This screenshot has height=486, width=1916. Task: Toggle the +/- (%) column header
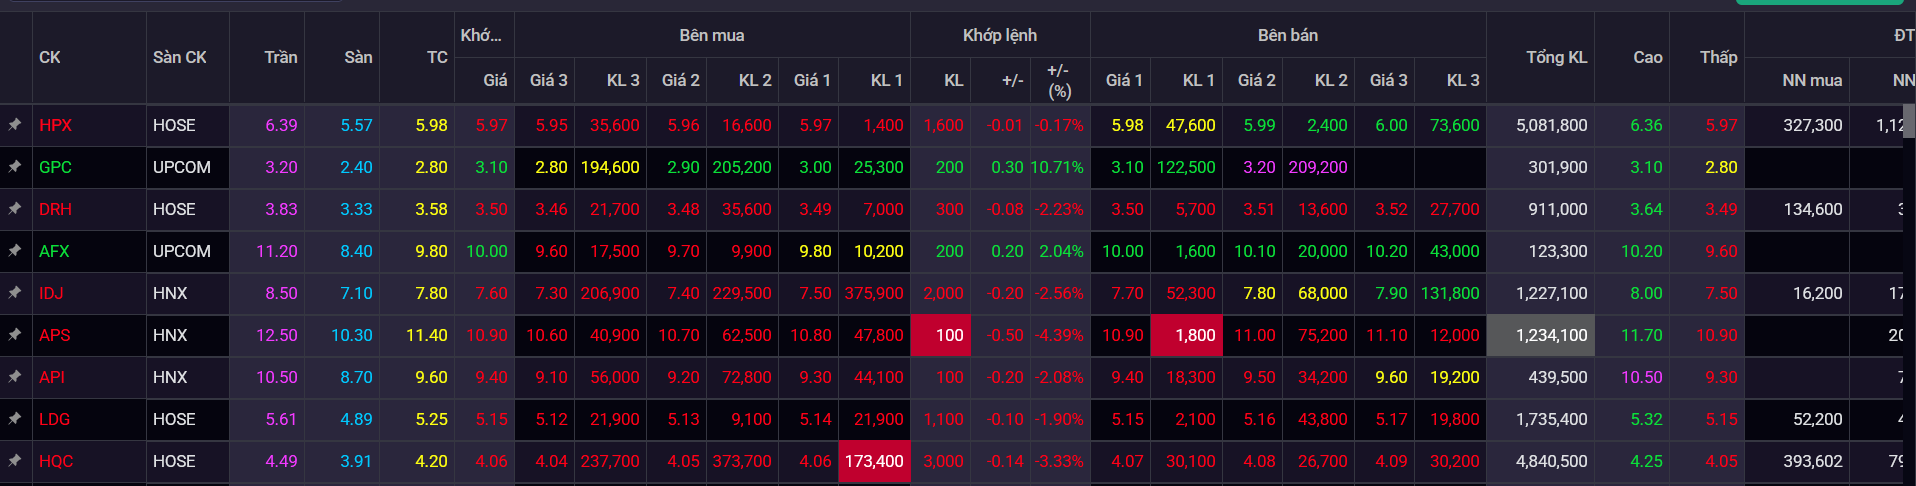click(x=1059, y=80)
